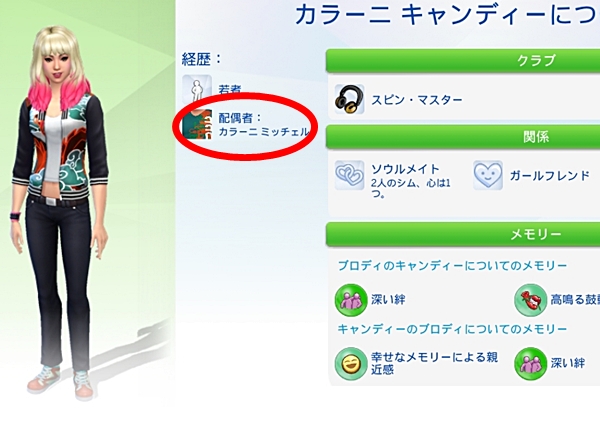Select the Soulmate interlocked hearts icon
Viewport: 600px width, 437px height.
349,175
